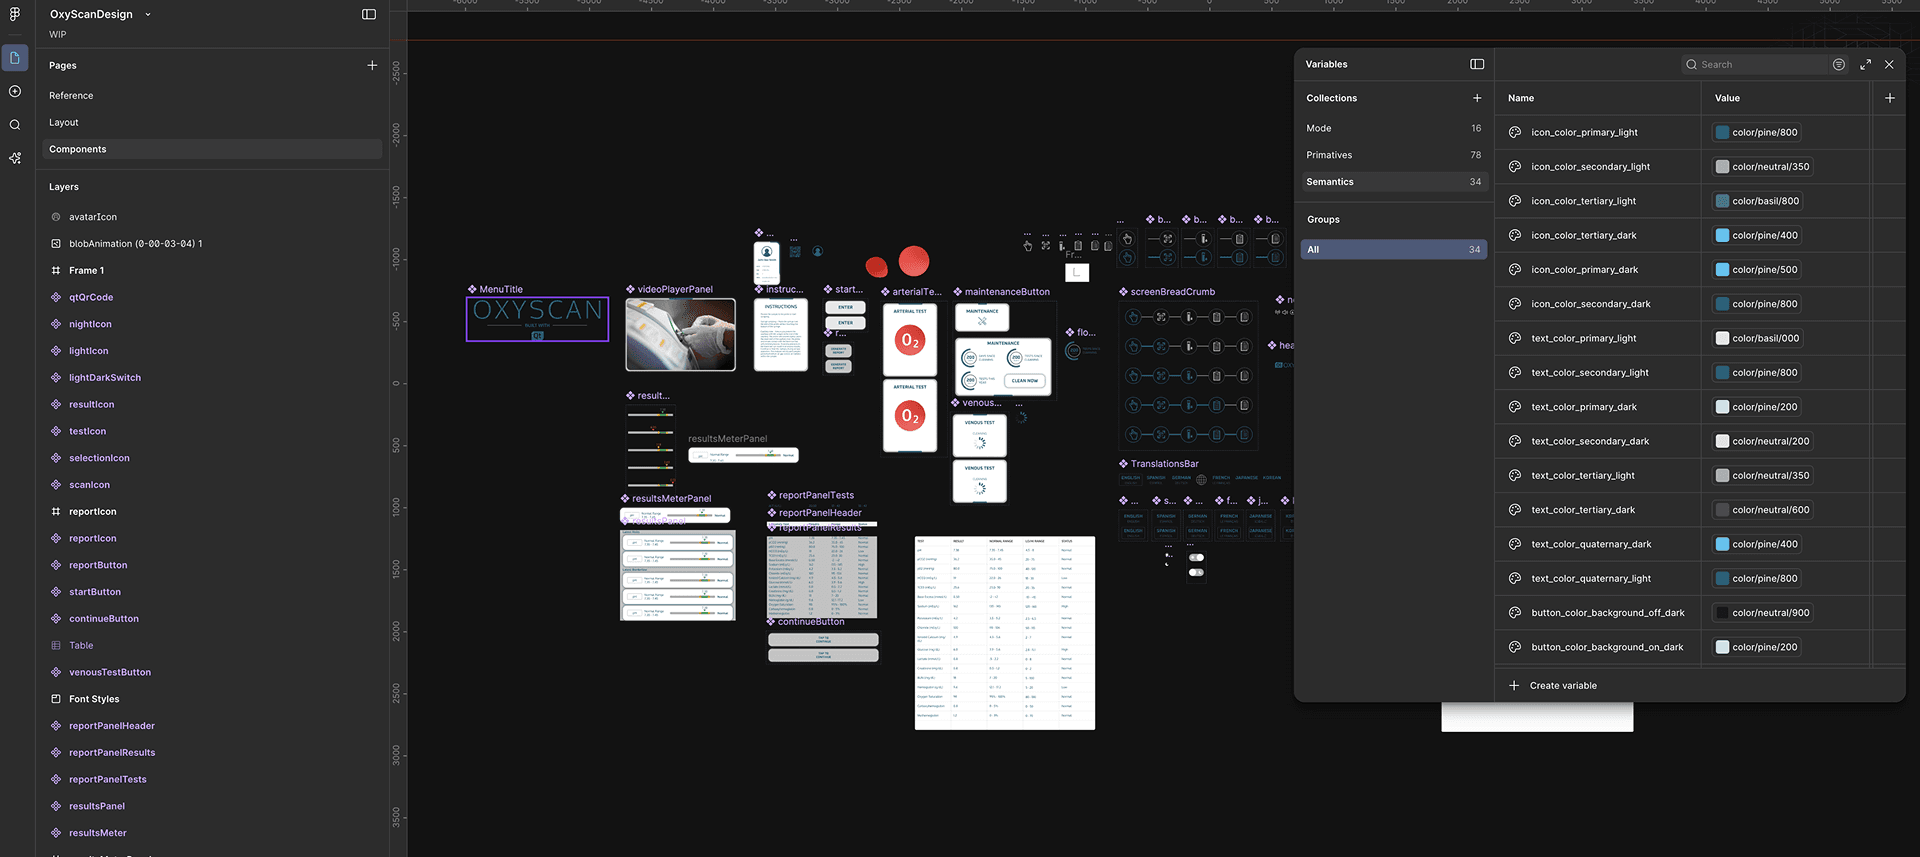Add a new page with the plus icon
1920x857 pixels.
click(372, 65)
